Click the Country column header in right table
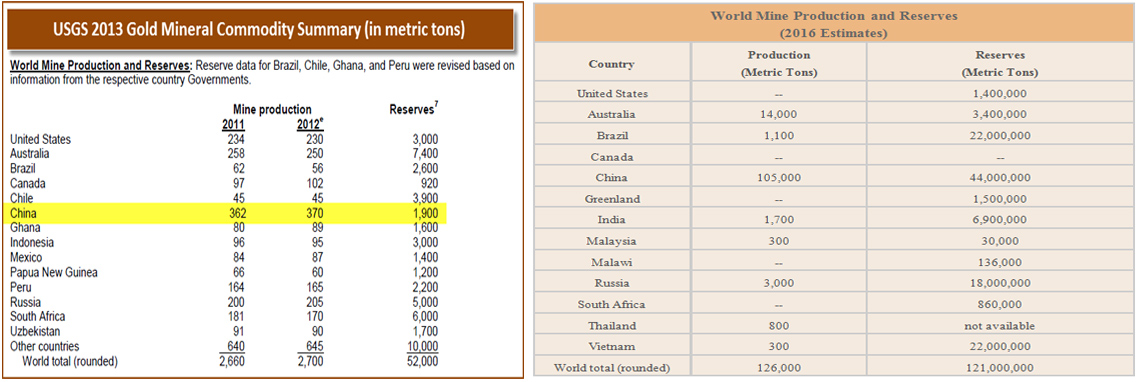1137x382 pixels. (612, 64)
